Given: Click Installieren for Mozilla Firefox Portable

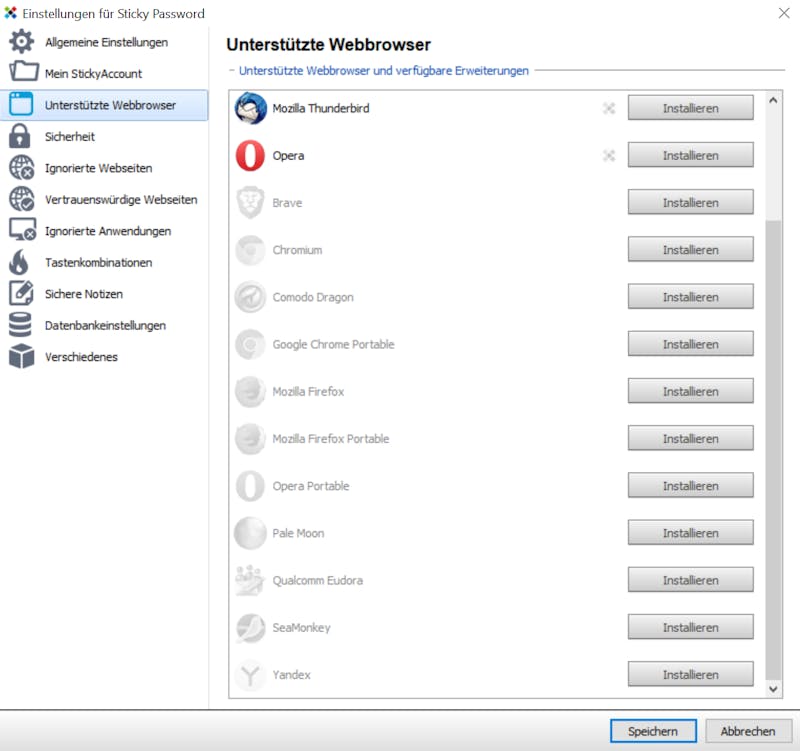Looking at the screenshot, I should click(x=690, y=439).
